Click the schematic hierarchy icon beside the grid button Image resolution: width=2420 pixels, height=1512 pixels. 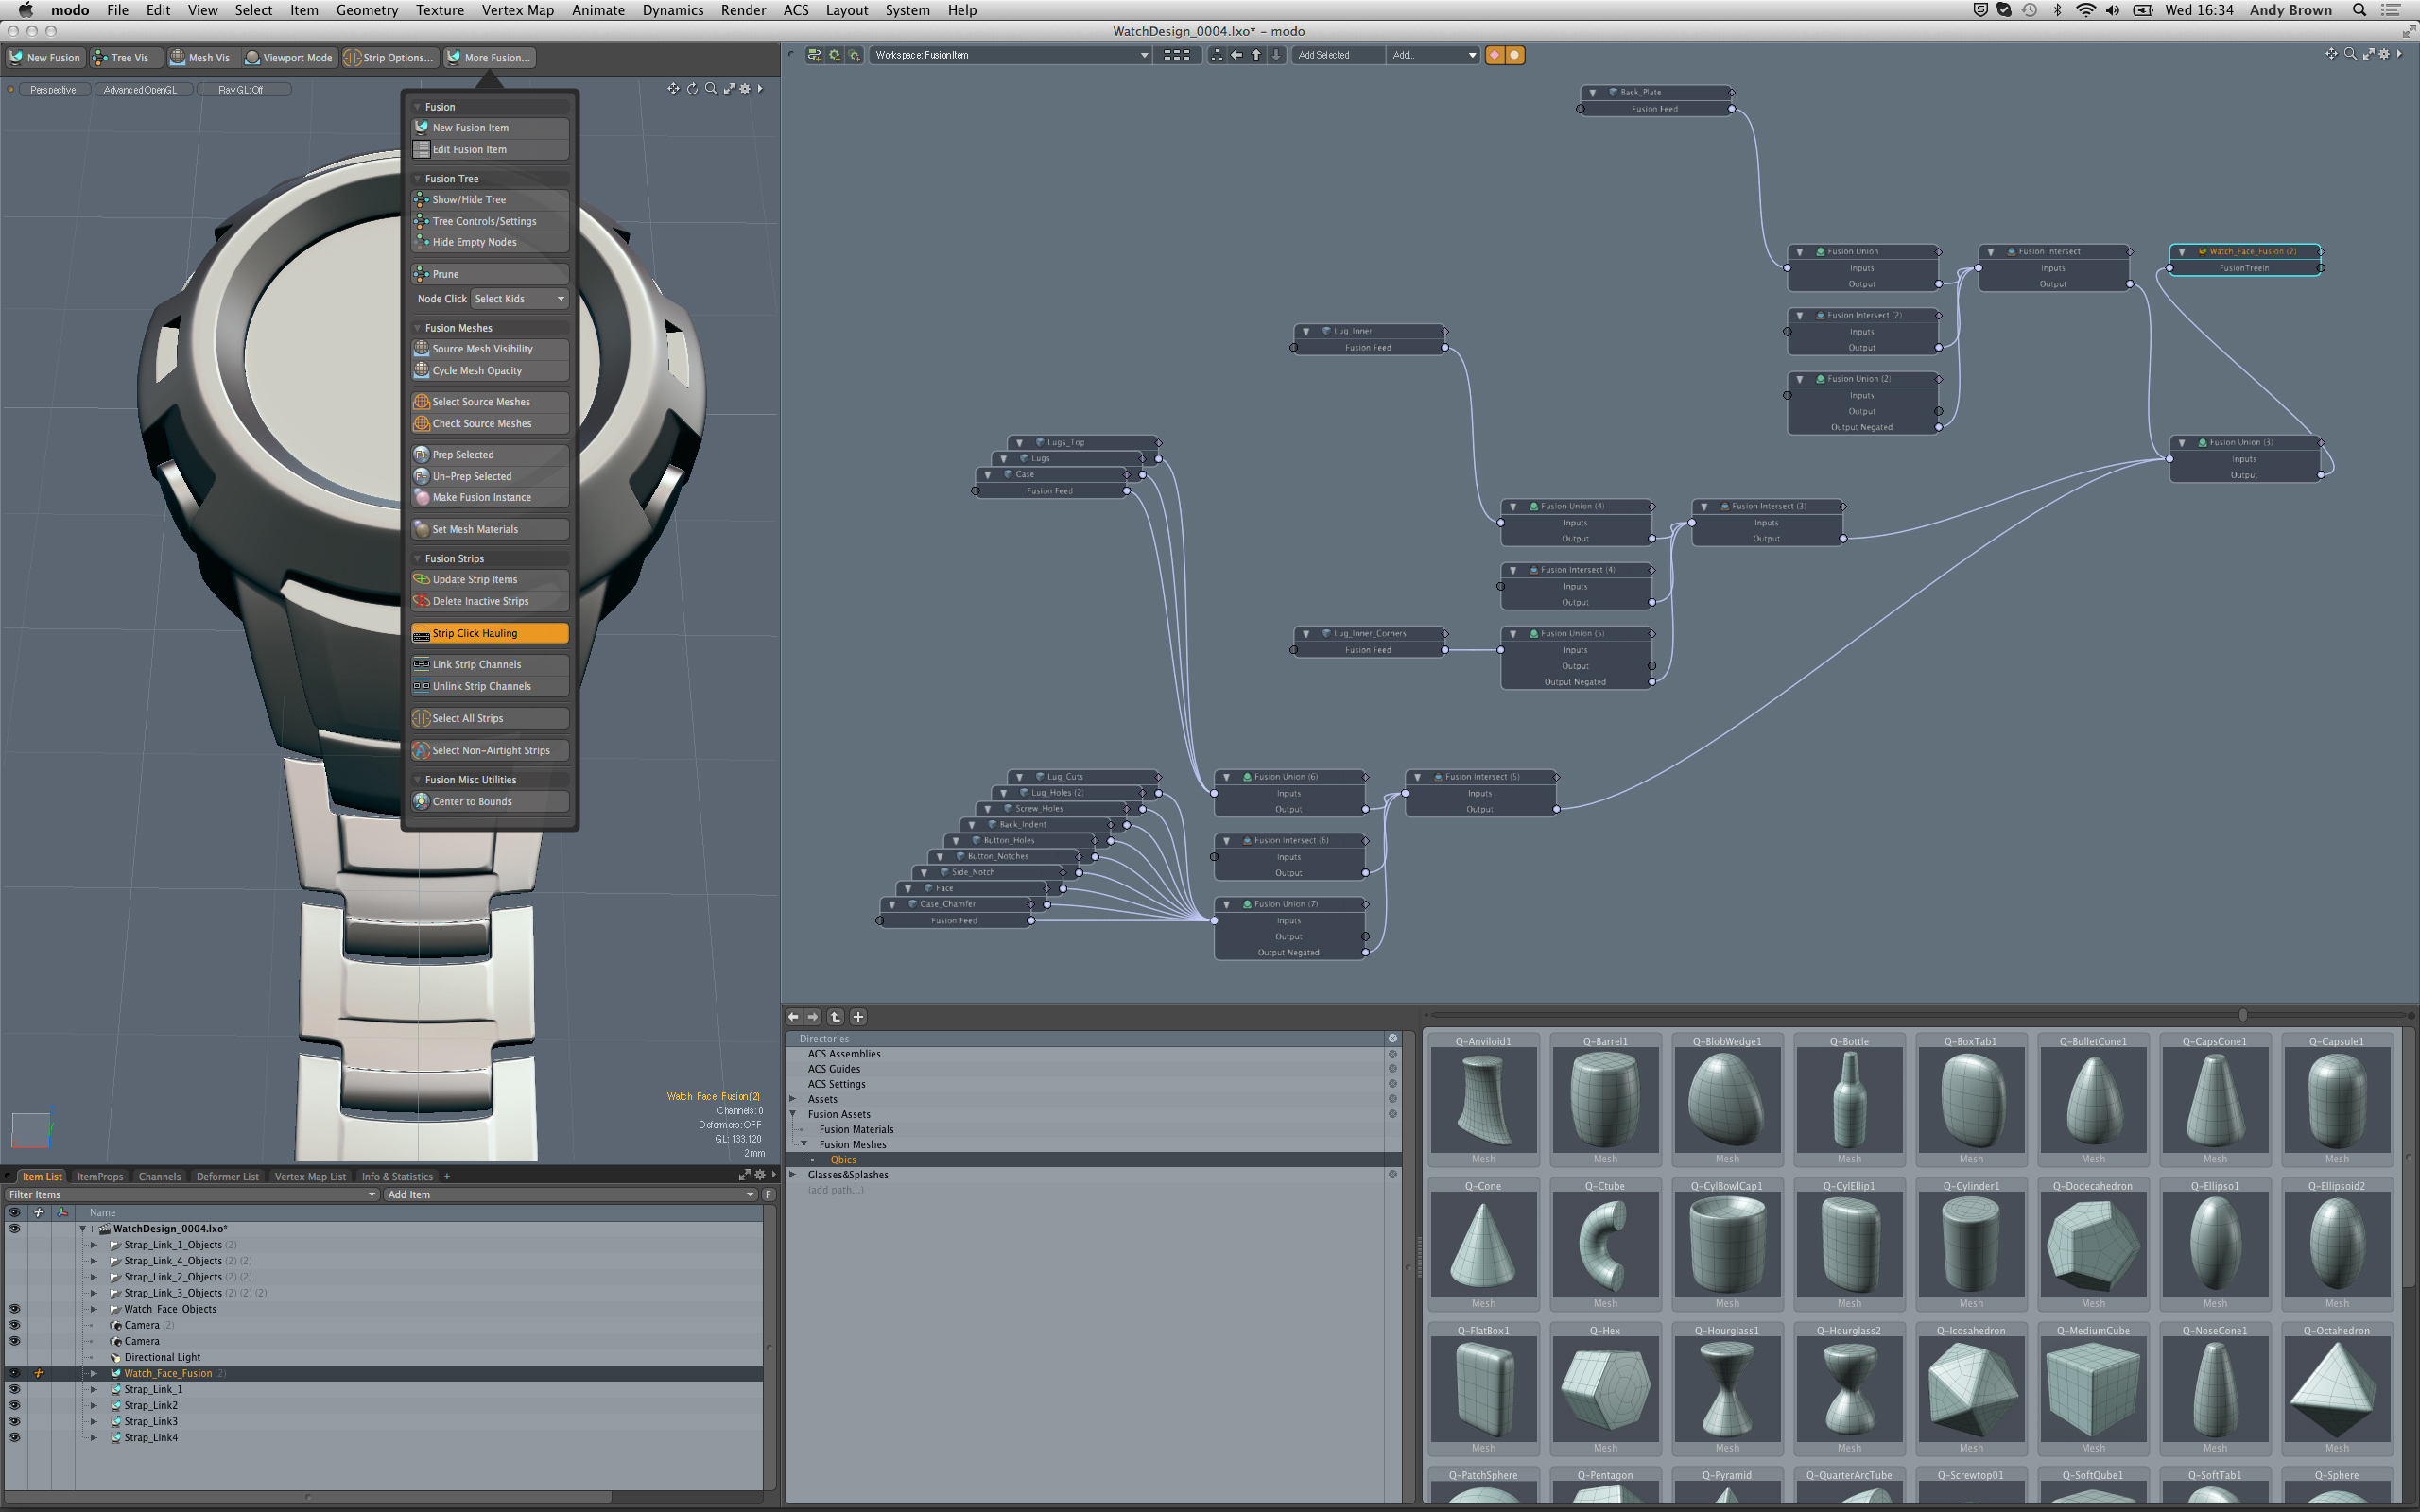tap(1216, 56)
